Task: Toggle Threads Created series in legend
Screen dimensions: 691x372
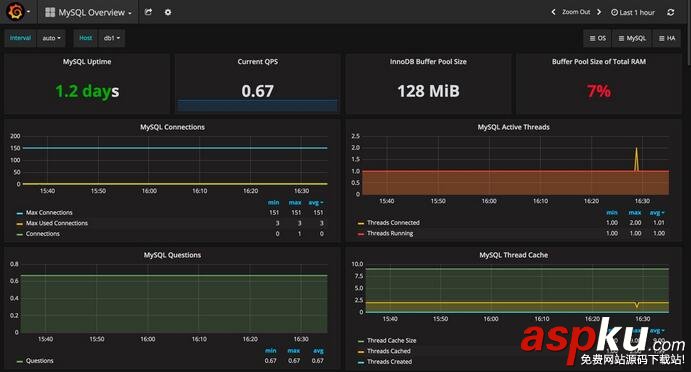Action: point(390,361)
